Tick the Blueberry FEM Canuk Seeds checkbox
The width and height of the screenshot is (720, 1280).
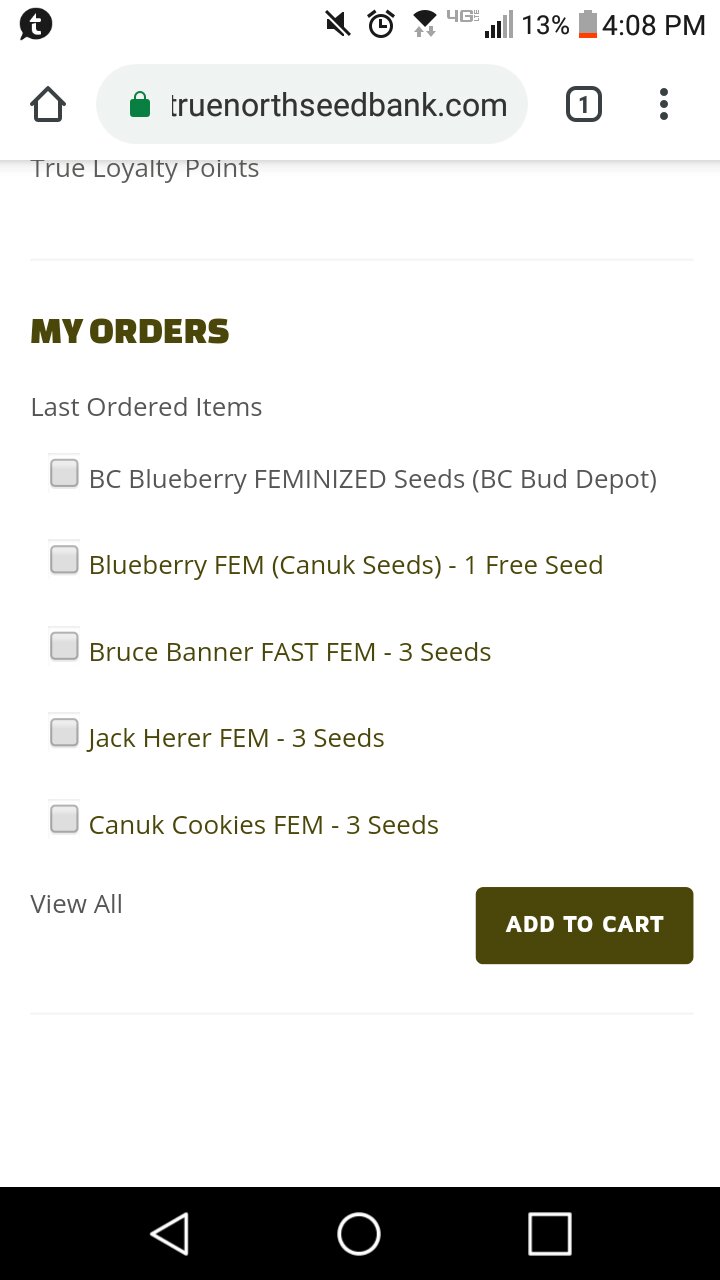[64, 559]
